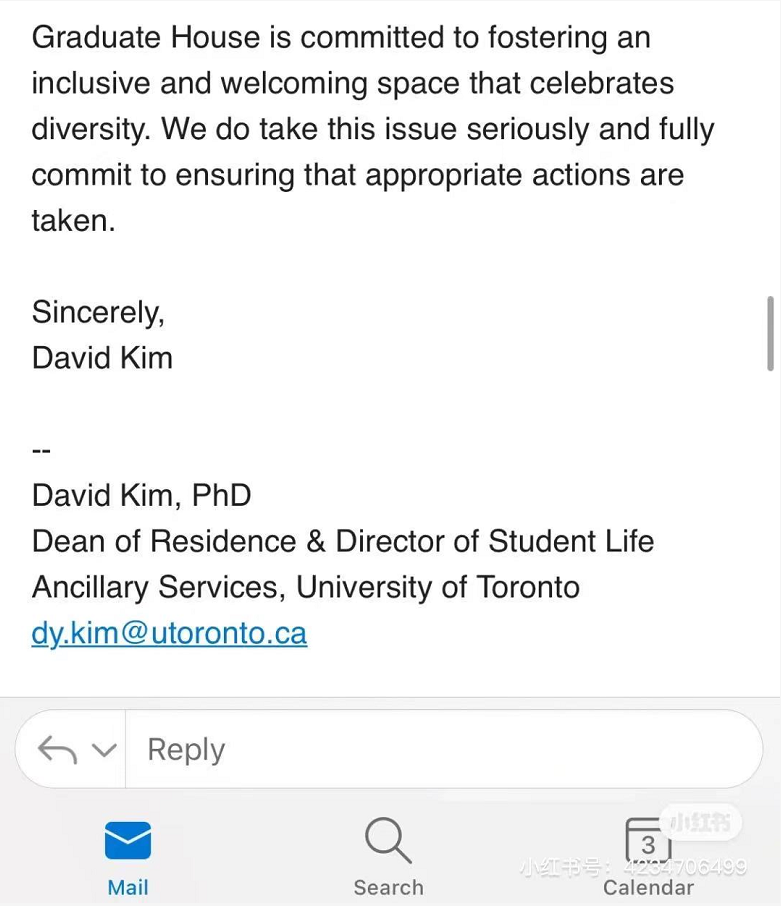Open the Calendar icon showing 3

point(647,840)
